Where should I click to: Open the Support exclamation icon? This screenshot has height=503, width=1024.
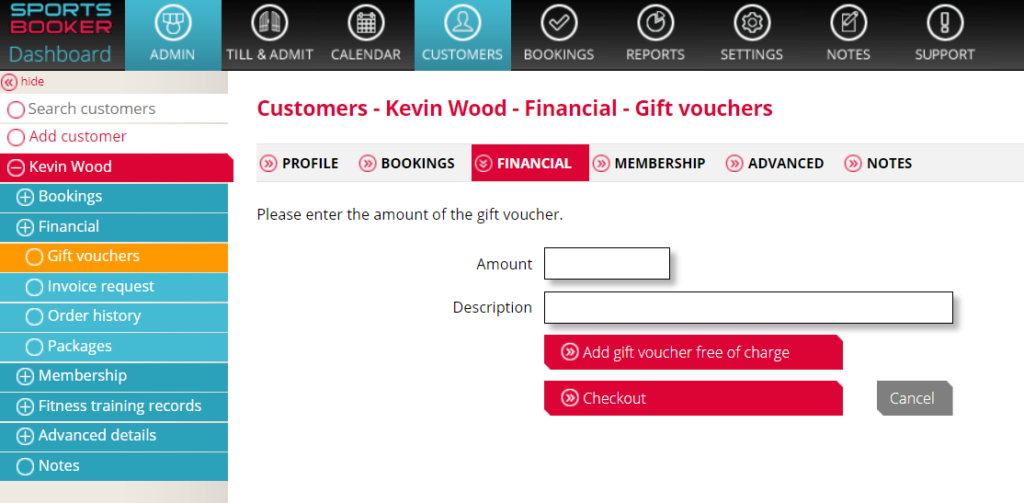coord(945,24)
